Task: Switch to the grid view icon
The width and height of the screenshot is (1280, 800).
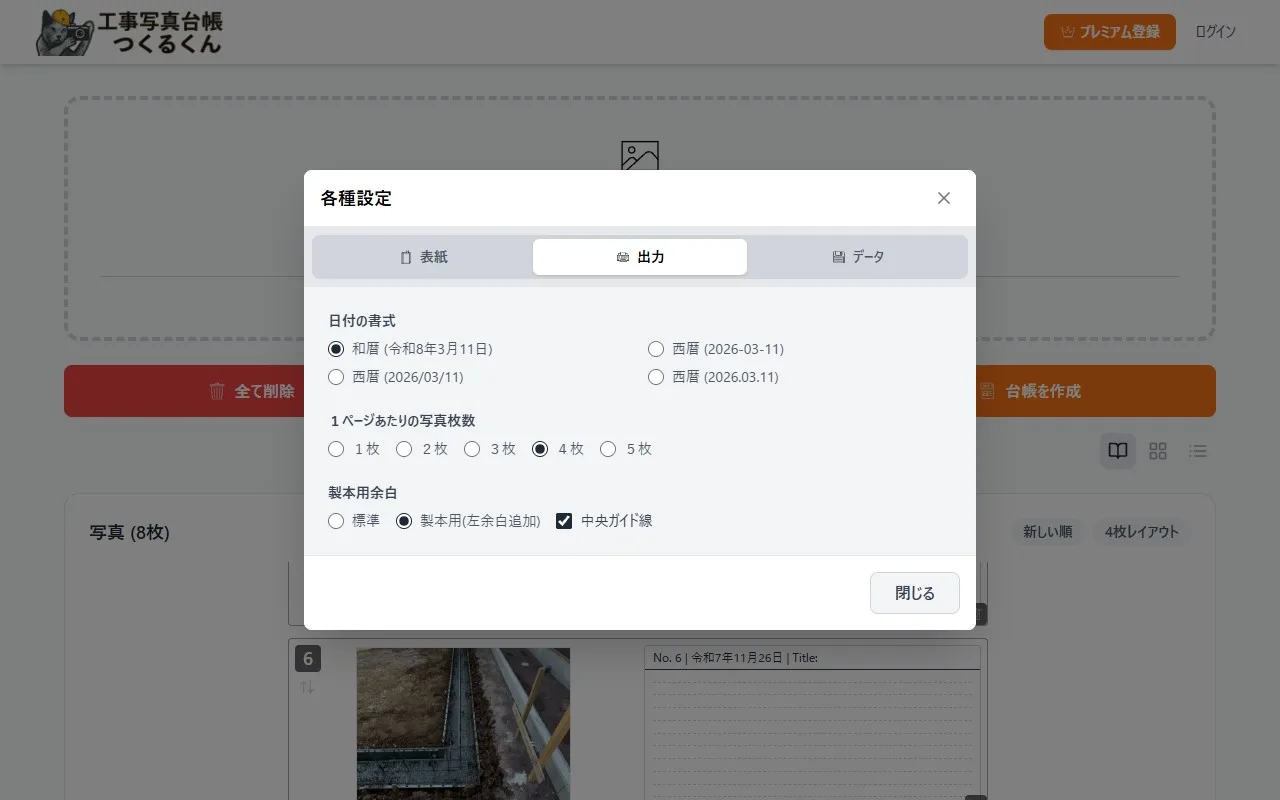Action: (1157, 451)
